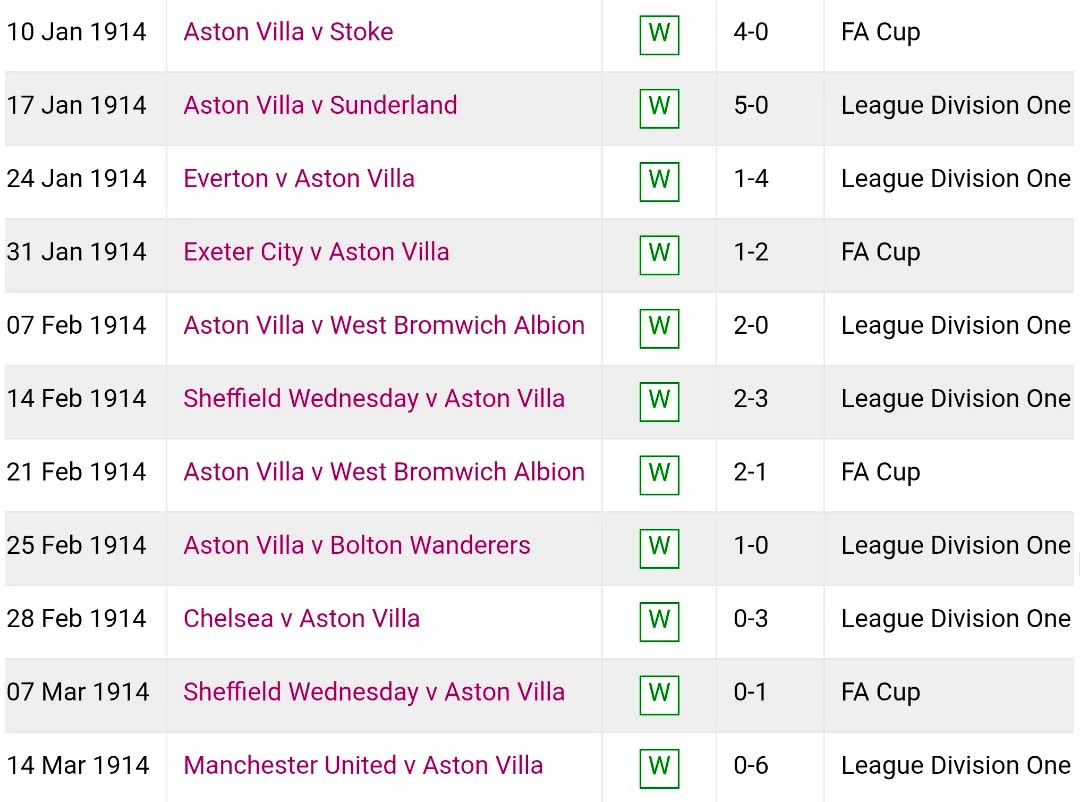Open Aston Villa v Bolton Wanderers match
Viewport: 1080px width, 802px height.
coord(357,546)
